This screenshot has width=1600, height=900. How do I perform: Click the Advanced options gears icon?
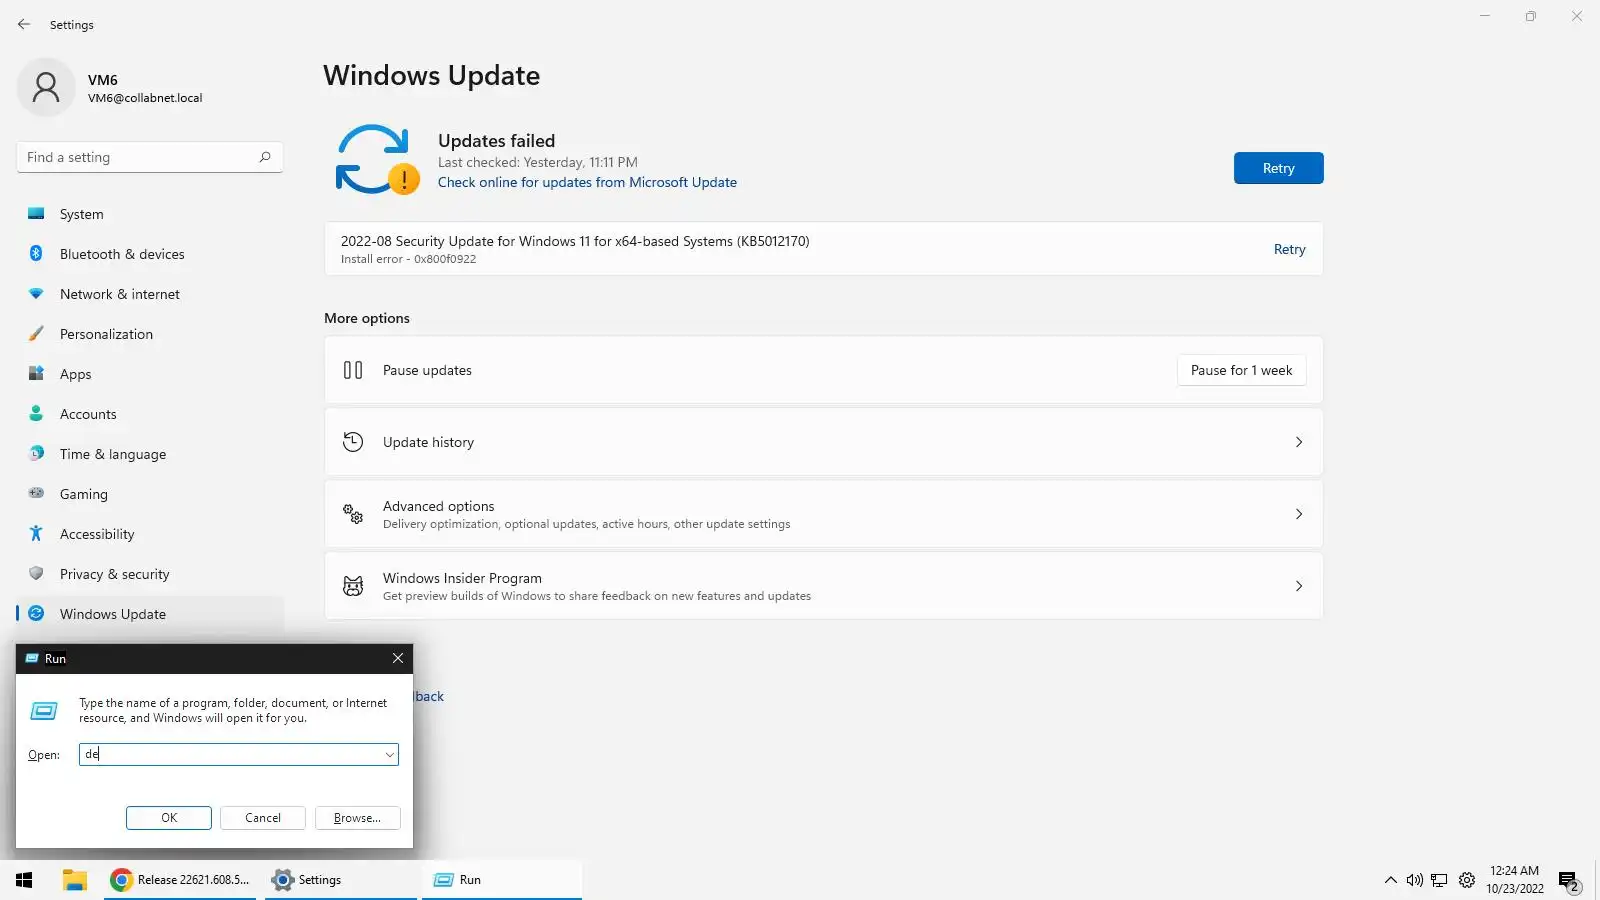[353, 514]
